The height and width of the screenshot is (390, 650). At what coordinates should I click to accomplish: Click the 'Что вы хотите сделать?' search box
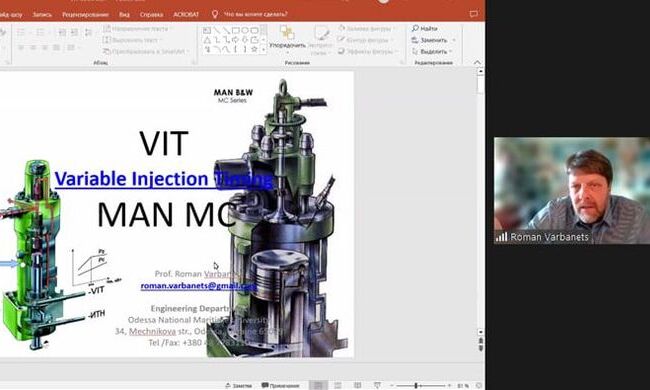click(x=250, y=15)
